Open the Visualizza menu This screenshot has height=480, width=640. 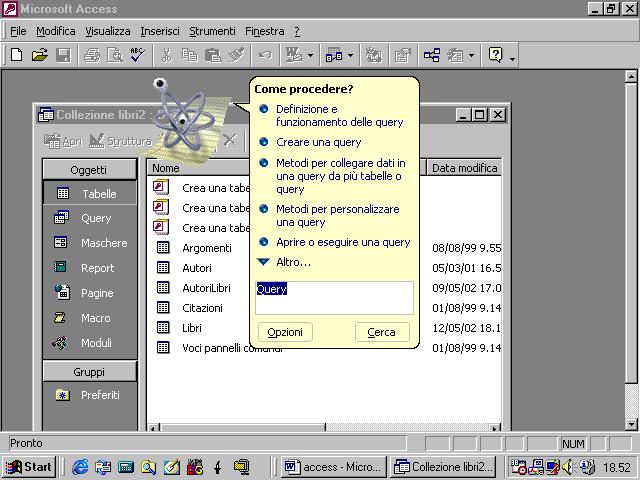108,31
